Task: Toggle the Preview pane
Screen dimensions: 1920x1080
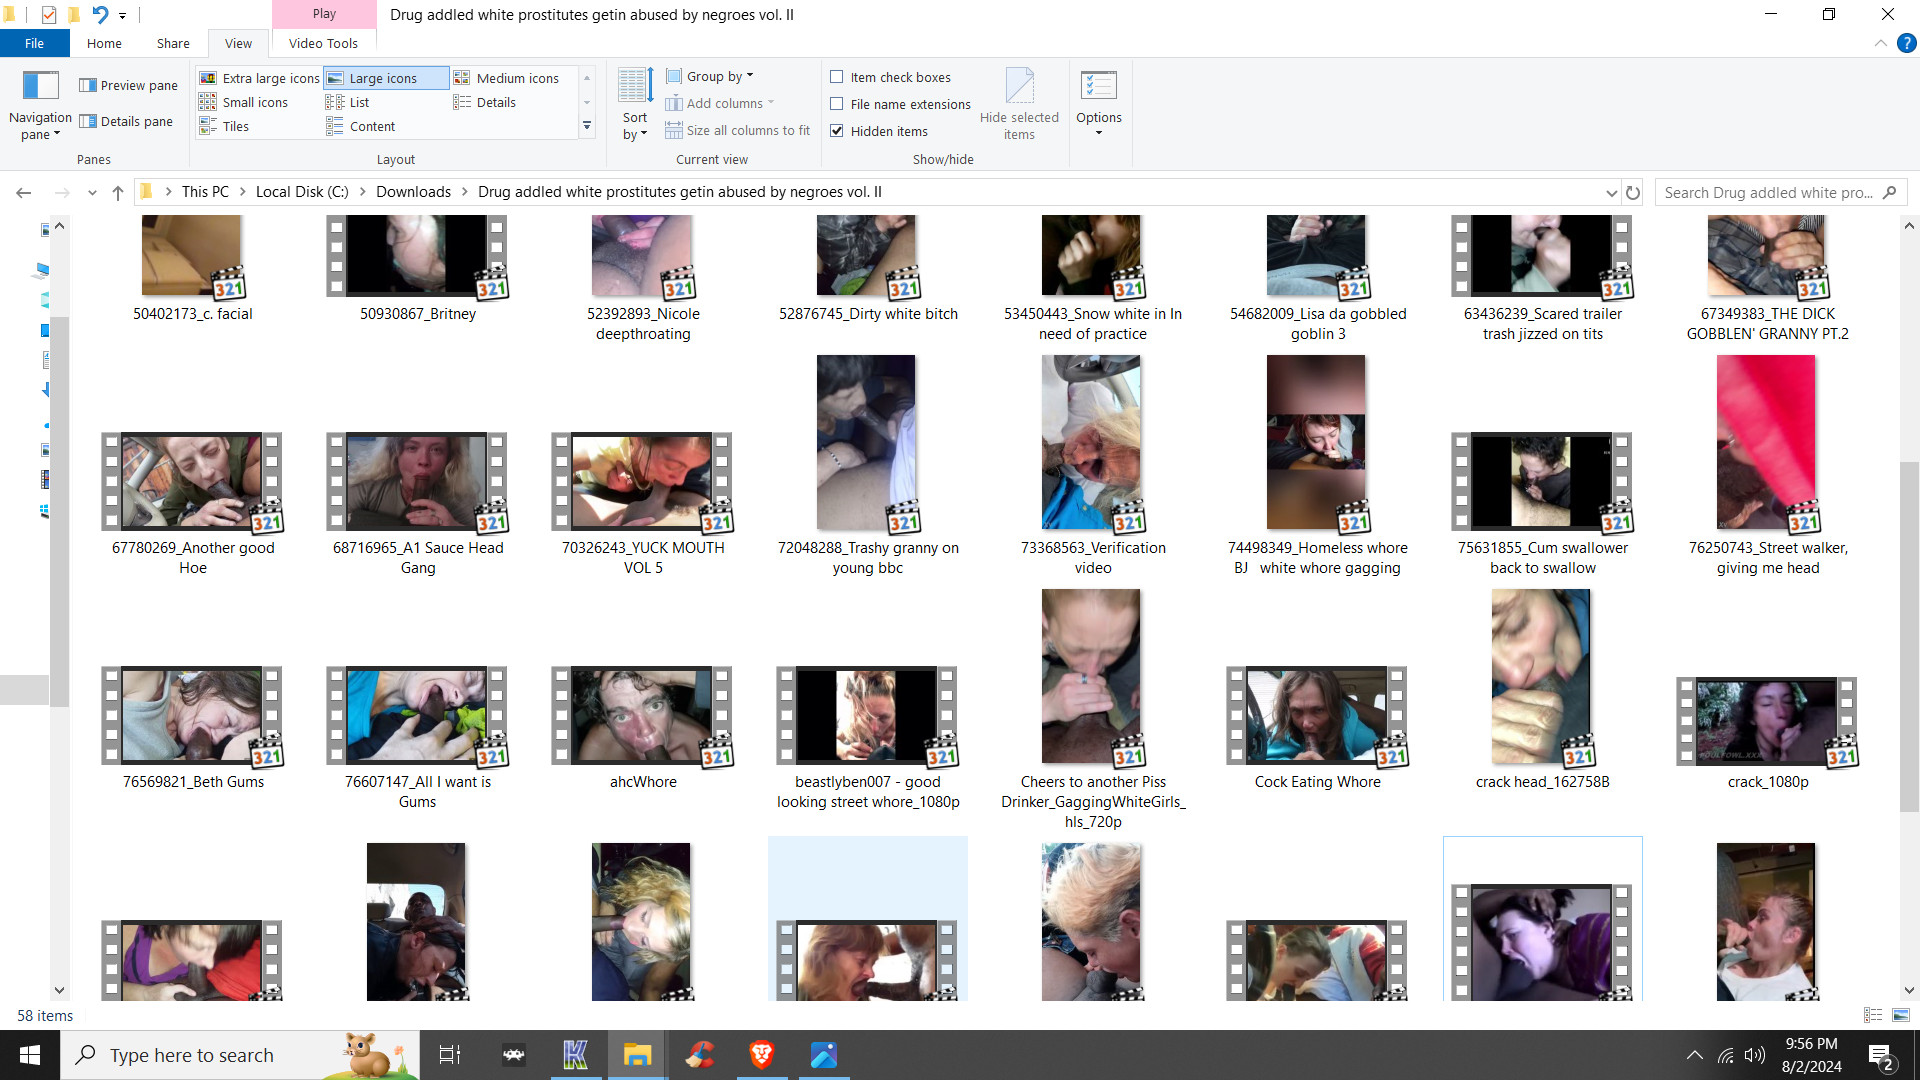Action: (128, 85)
